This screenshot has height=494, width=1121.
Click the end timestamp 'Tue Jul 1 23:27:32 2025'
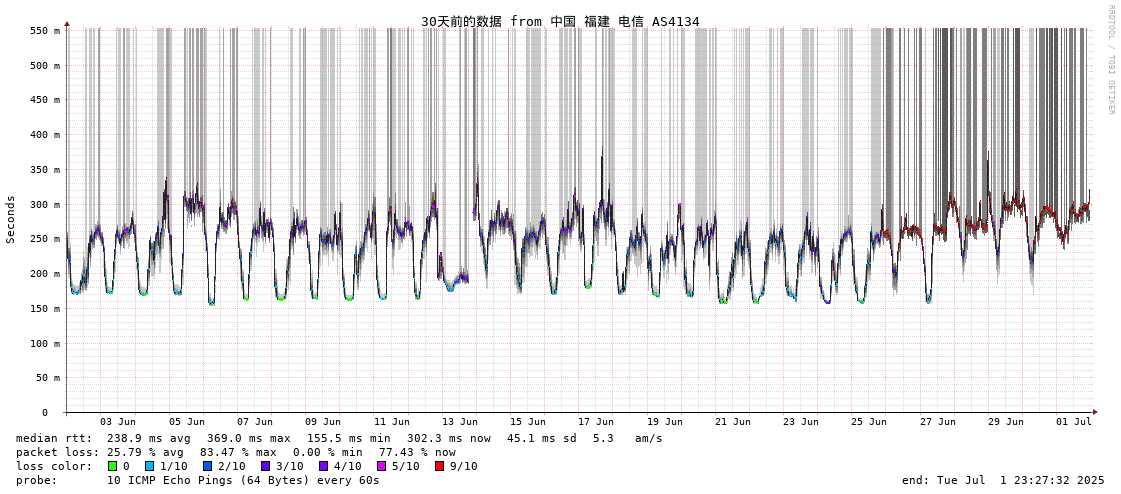[1018, 480]
